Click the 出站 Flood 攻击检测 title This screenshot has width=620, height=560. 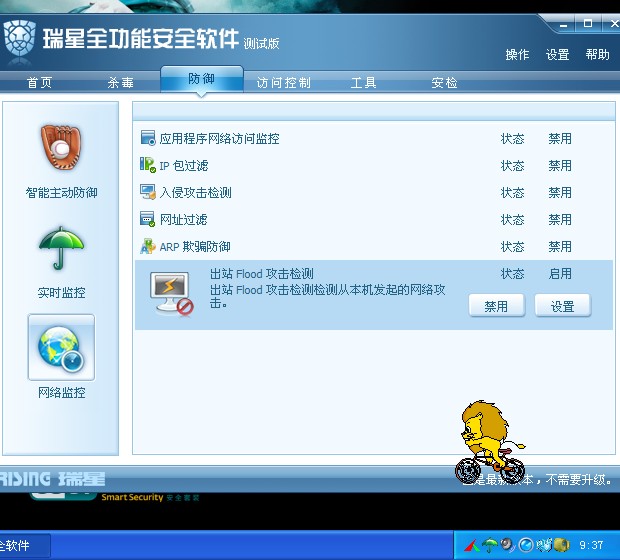[x=261, y=274]
